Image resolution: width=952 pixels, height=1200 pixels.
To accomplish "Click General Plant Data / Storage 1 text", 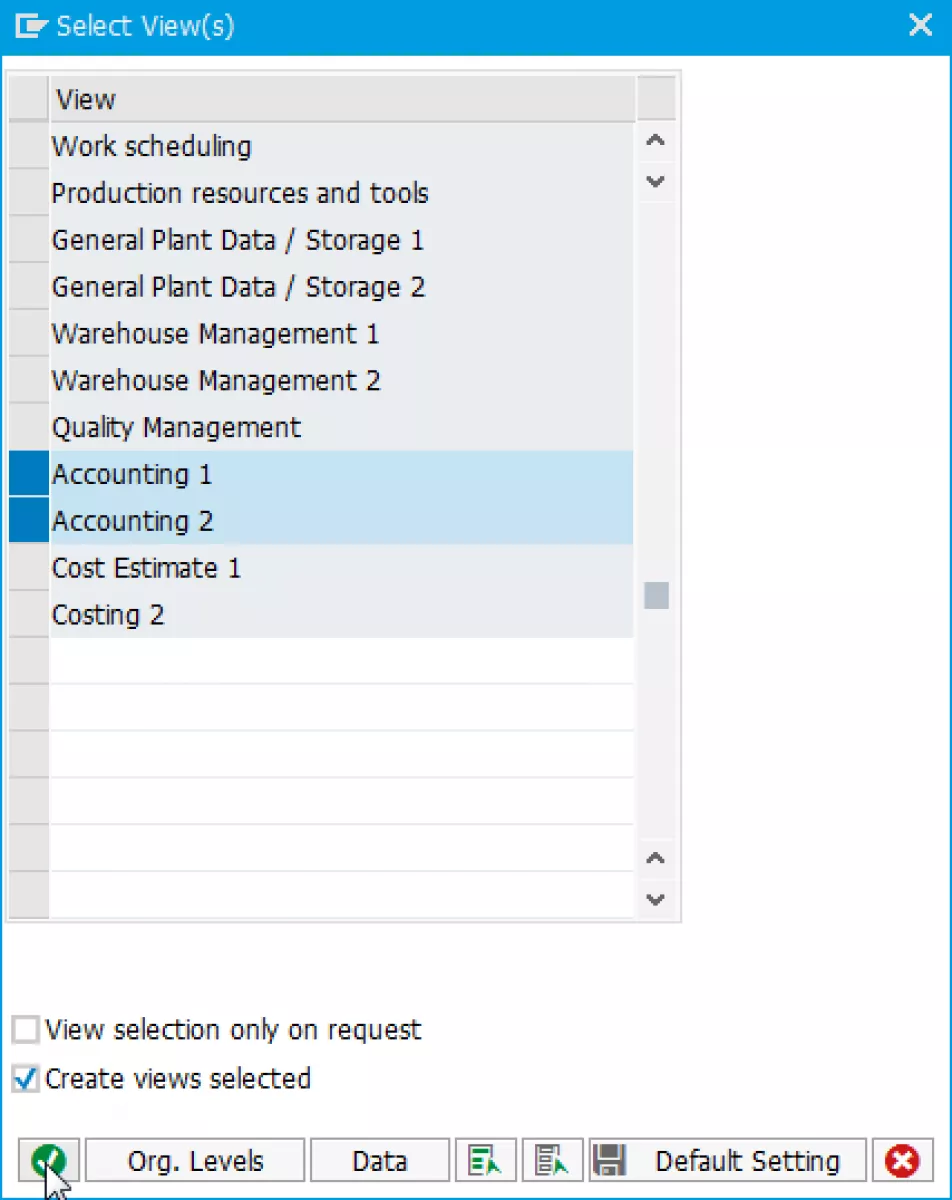I will [x=238, y=240].
